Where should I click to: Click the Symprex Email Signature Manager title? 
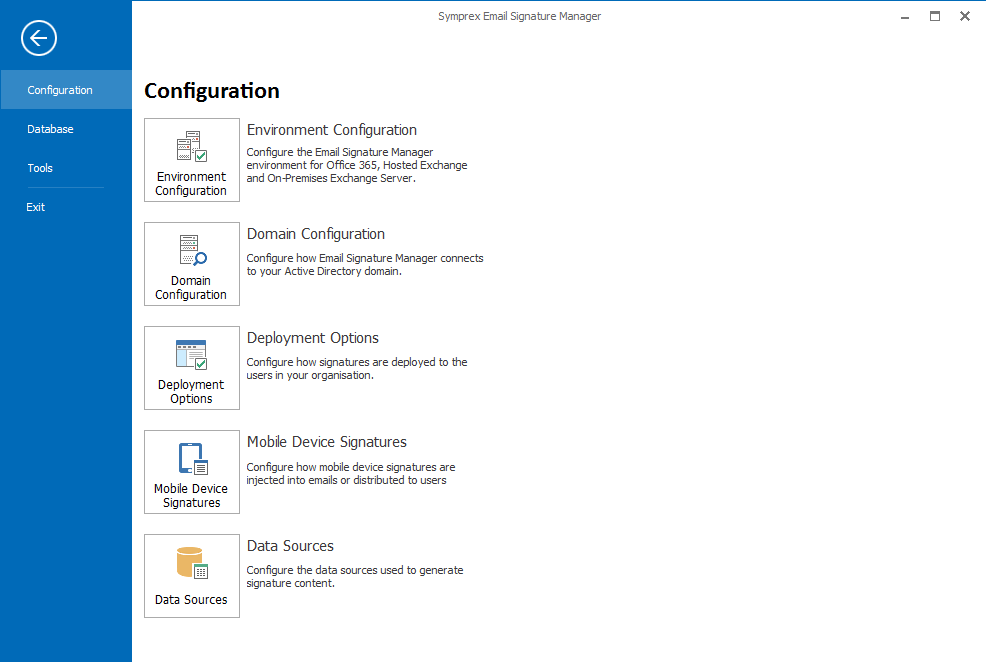519,16
